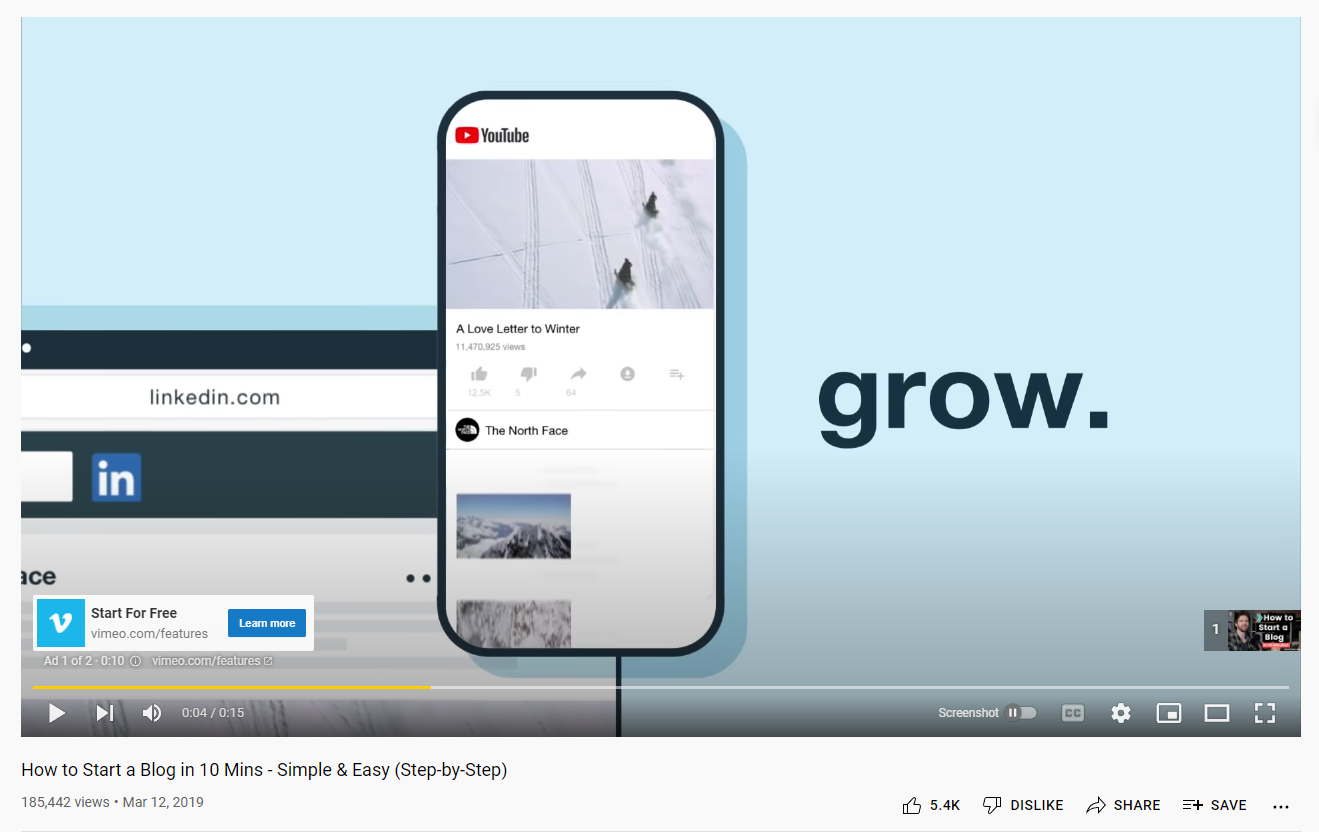Skip to the next video
1319x832 pixels.
pos(105,713)
